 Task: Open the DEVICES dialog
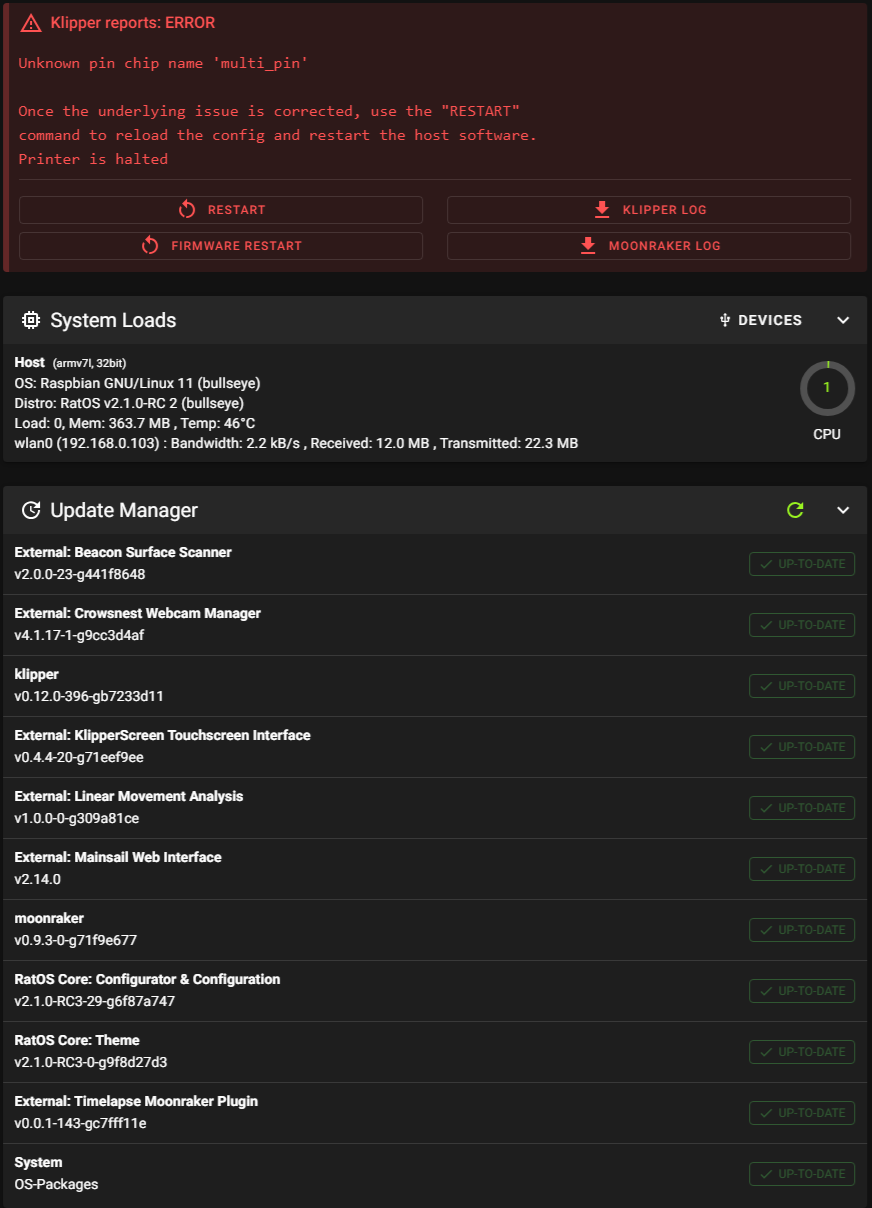(761, 320)
